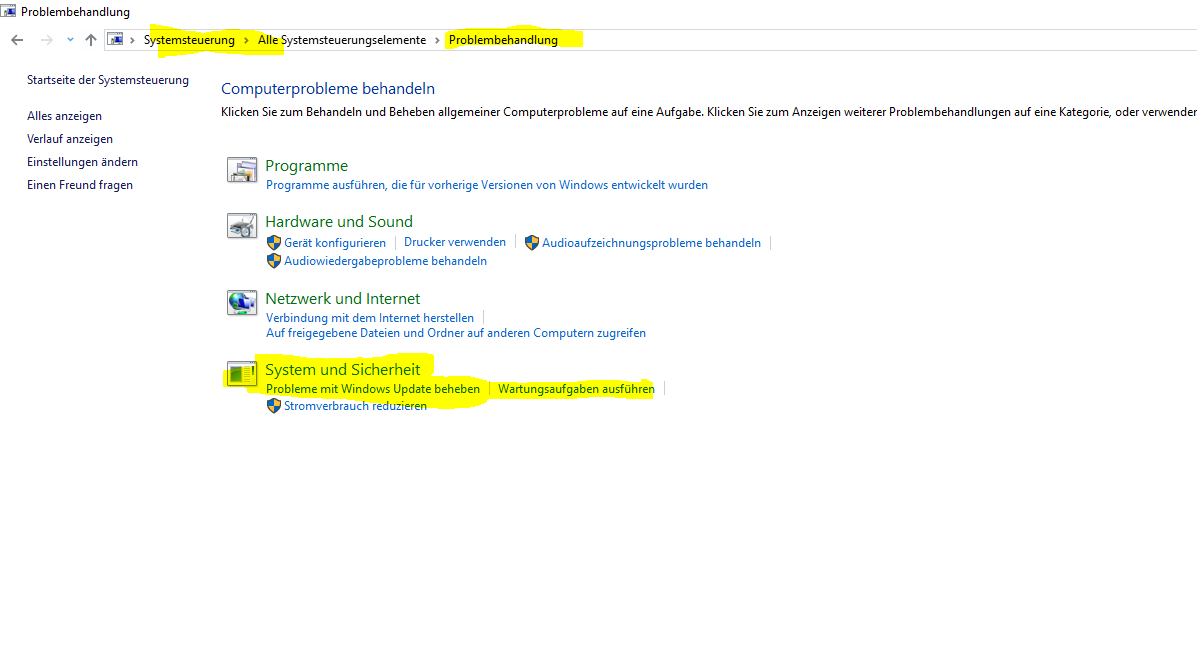Open the Netzwerk und Internet heading
1197x668 pixels.
(343, 299)
